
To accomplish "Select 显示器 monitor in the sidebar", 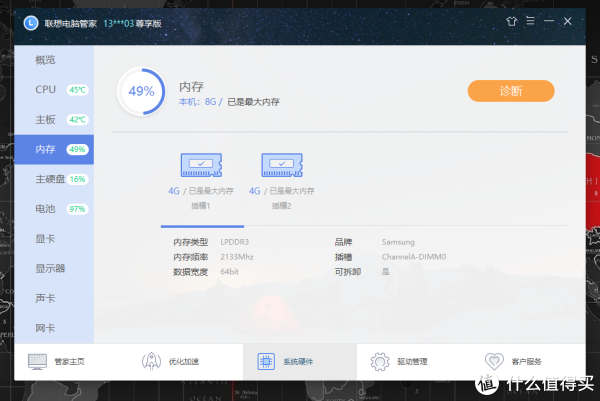I will [x=50, y=268].
